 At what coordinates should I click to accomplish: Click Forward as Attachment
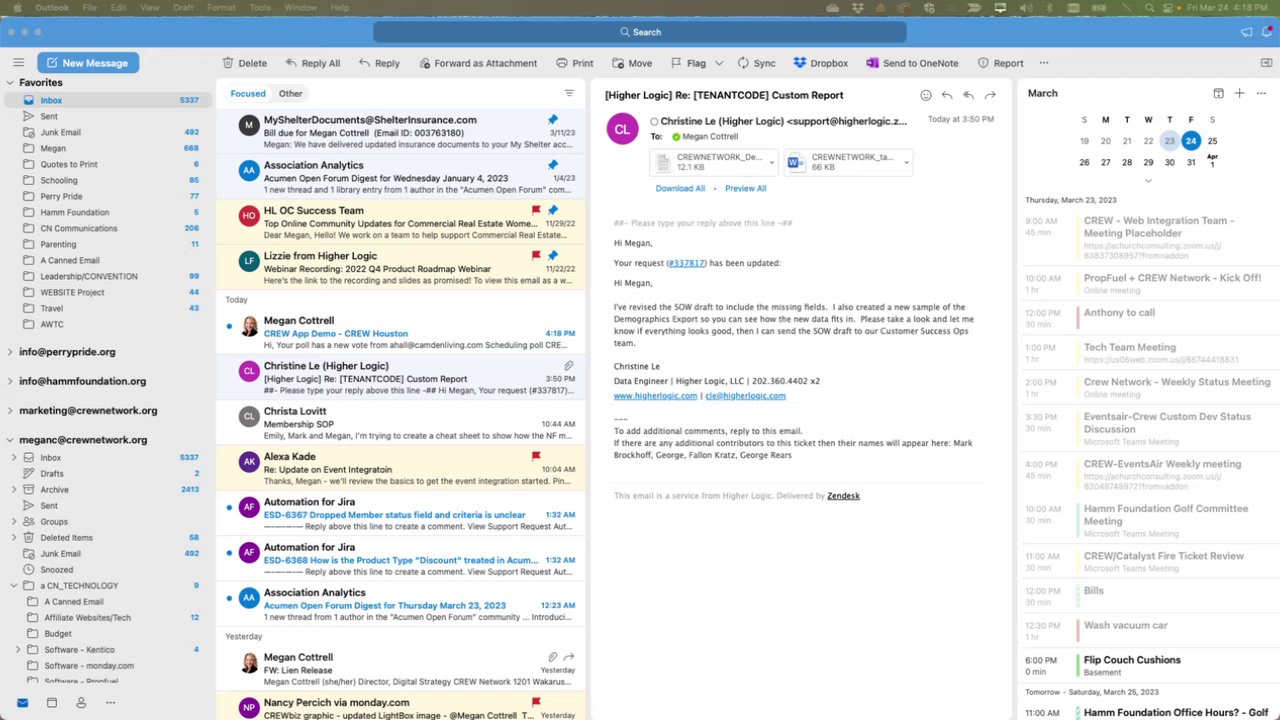click(x=478, y=63)
